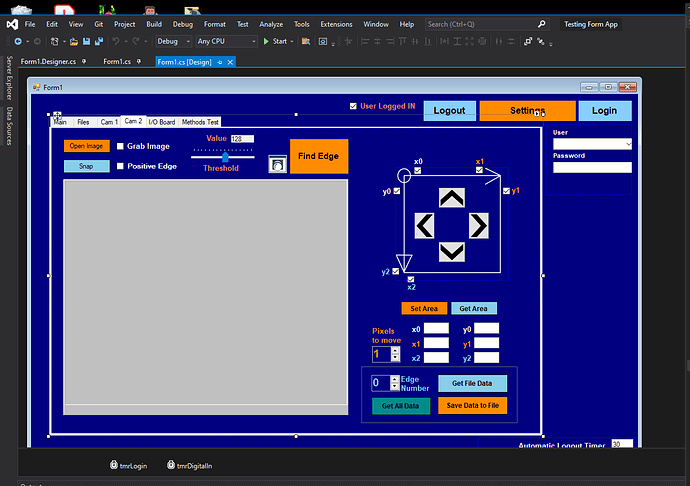This screenshot has height=486, width=690.
Task: Toggle the x0 checkbox
Action: pyautogui.click(x=418, y=170)
